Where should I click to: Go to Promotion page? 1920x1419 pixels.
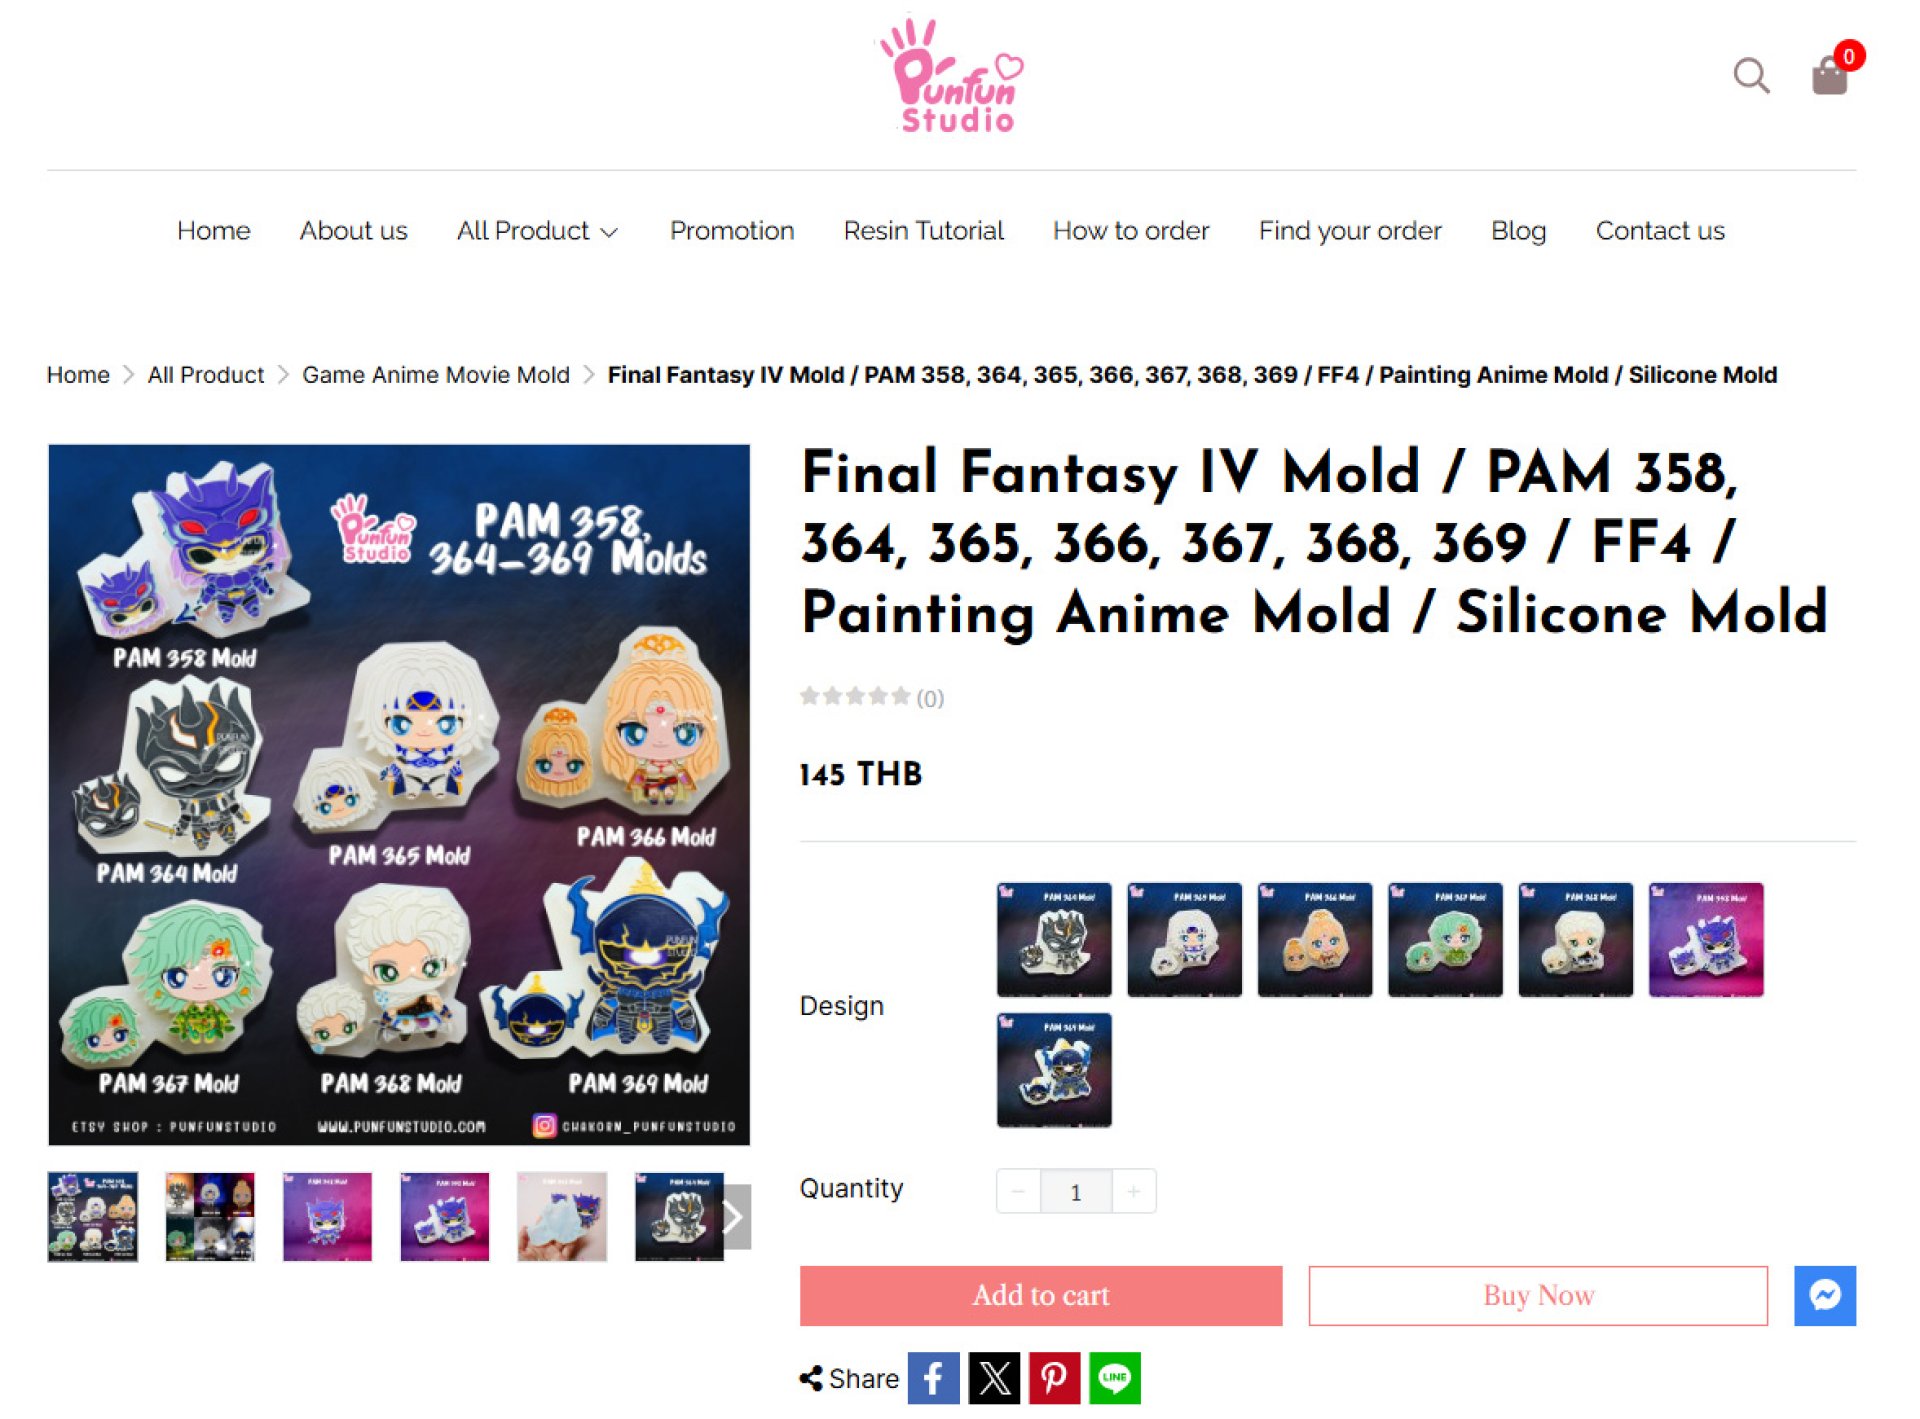tap(732, 231)
